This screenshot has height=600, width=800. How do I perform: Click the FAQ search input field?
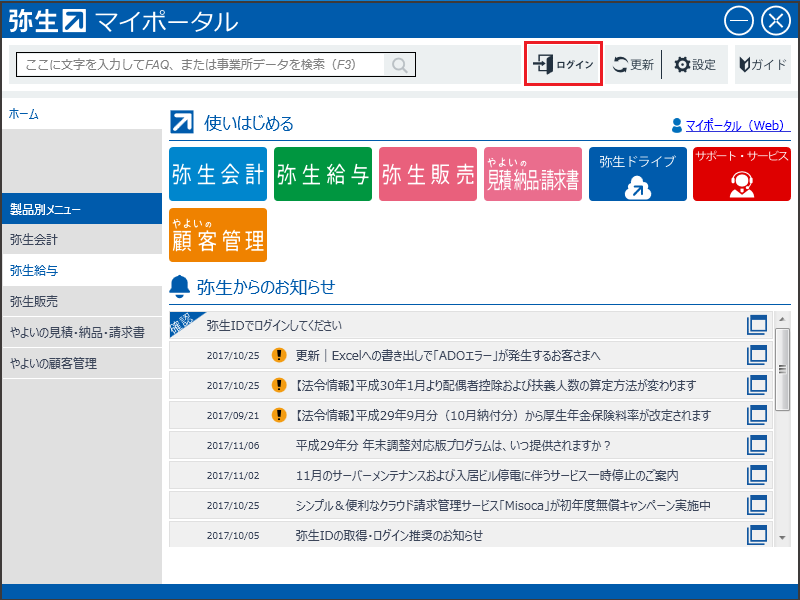pos(200,65)
